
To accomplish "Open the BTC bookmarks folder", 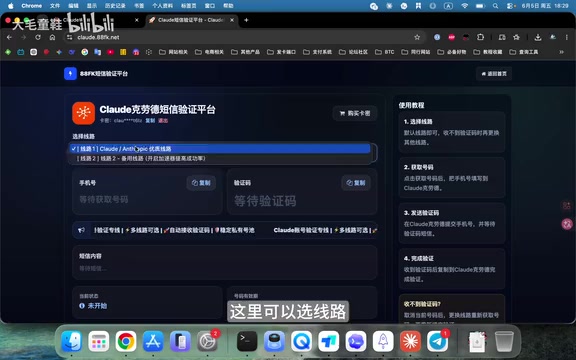I will coord(385,52).
